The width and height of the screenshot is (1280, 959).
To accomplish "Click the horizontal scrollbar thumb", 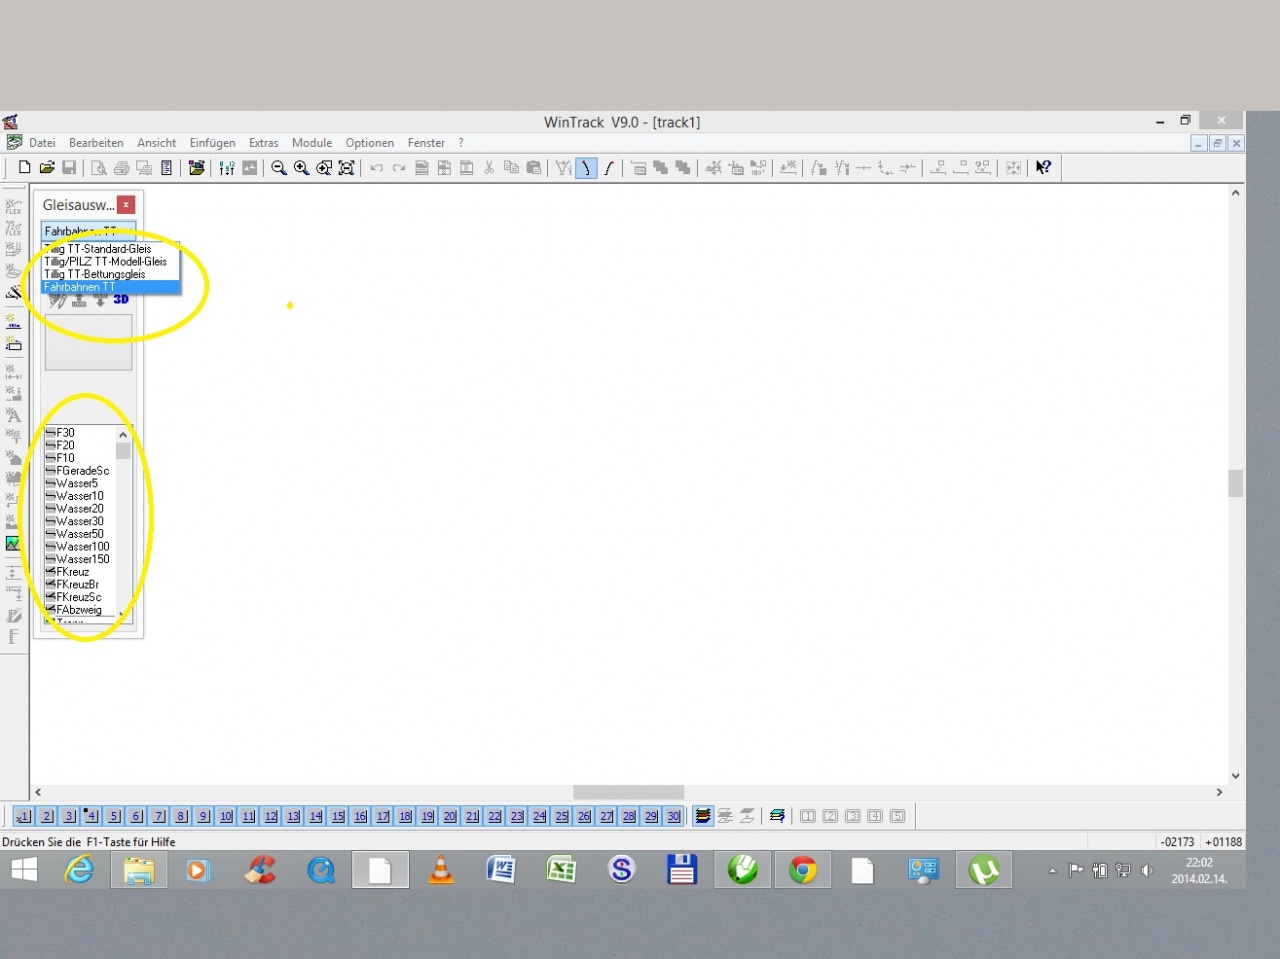I will click(628, 792).
